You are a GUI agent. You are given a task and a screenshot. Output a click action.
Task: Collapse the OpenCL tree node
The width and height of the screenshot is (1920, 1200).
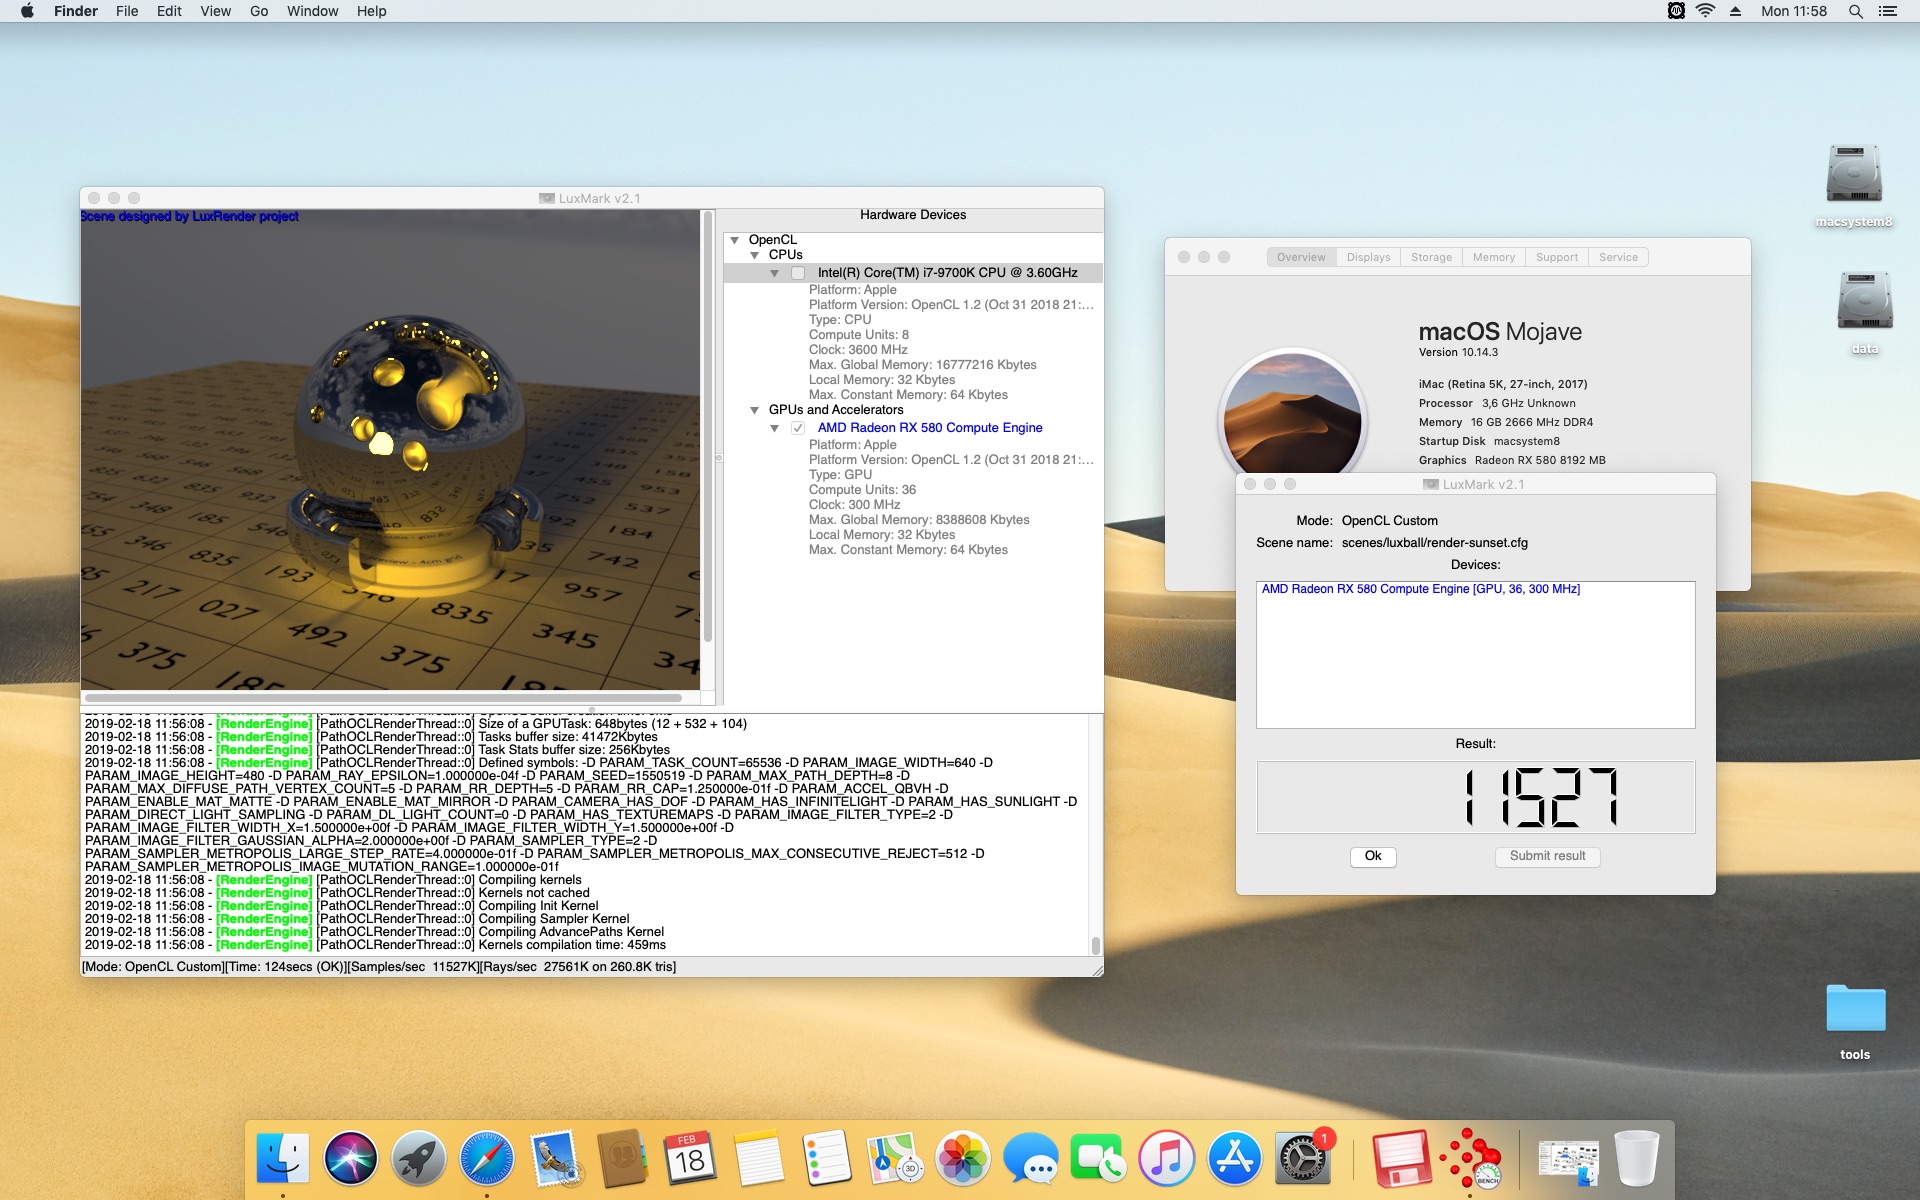click(x=735, y=240)
